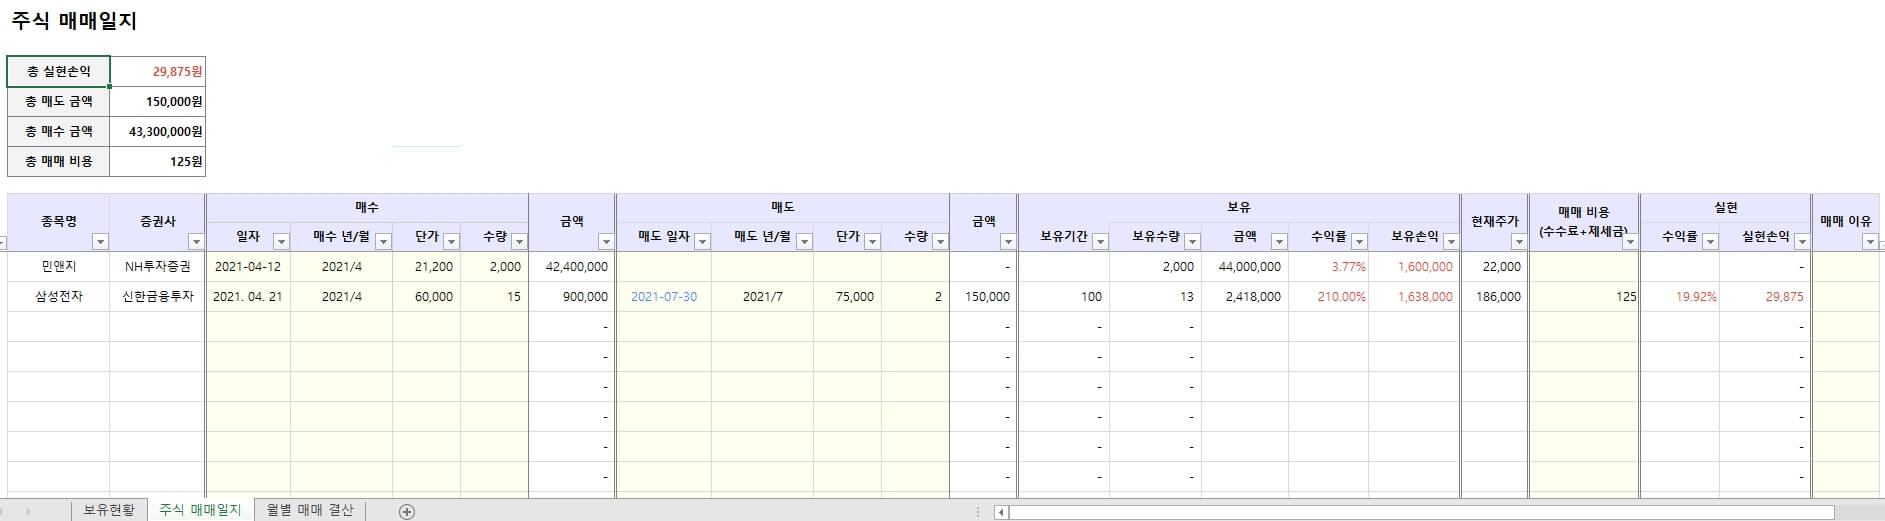This screenshot has width=1885, height=521.
Task: Select the 75,000 sell price cell
Action: tap(848, 297)
